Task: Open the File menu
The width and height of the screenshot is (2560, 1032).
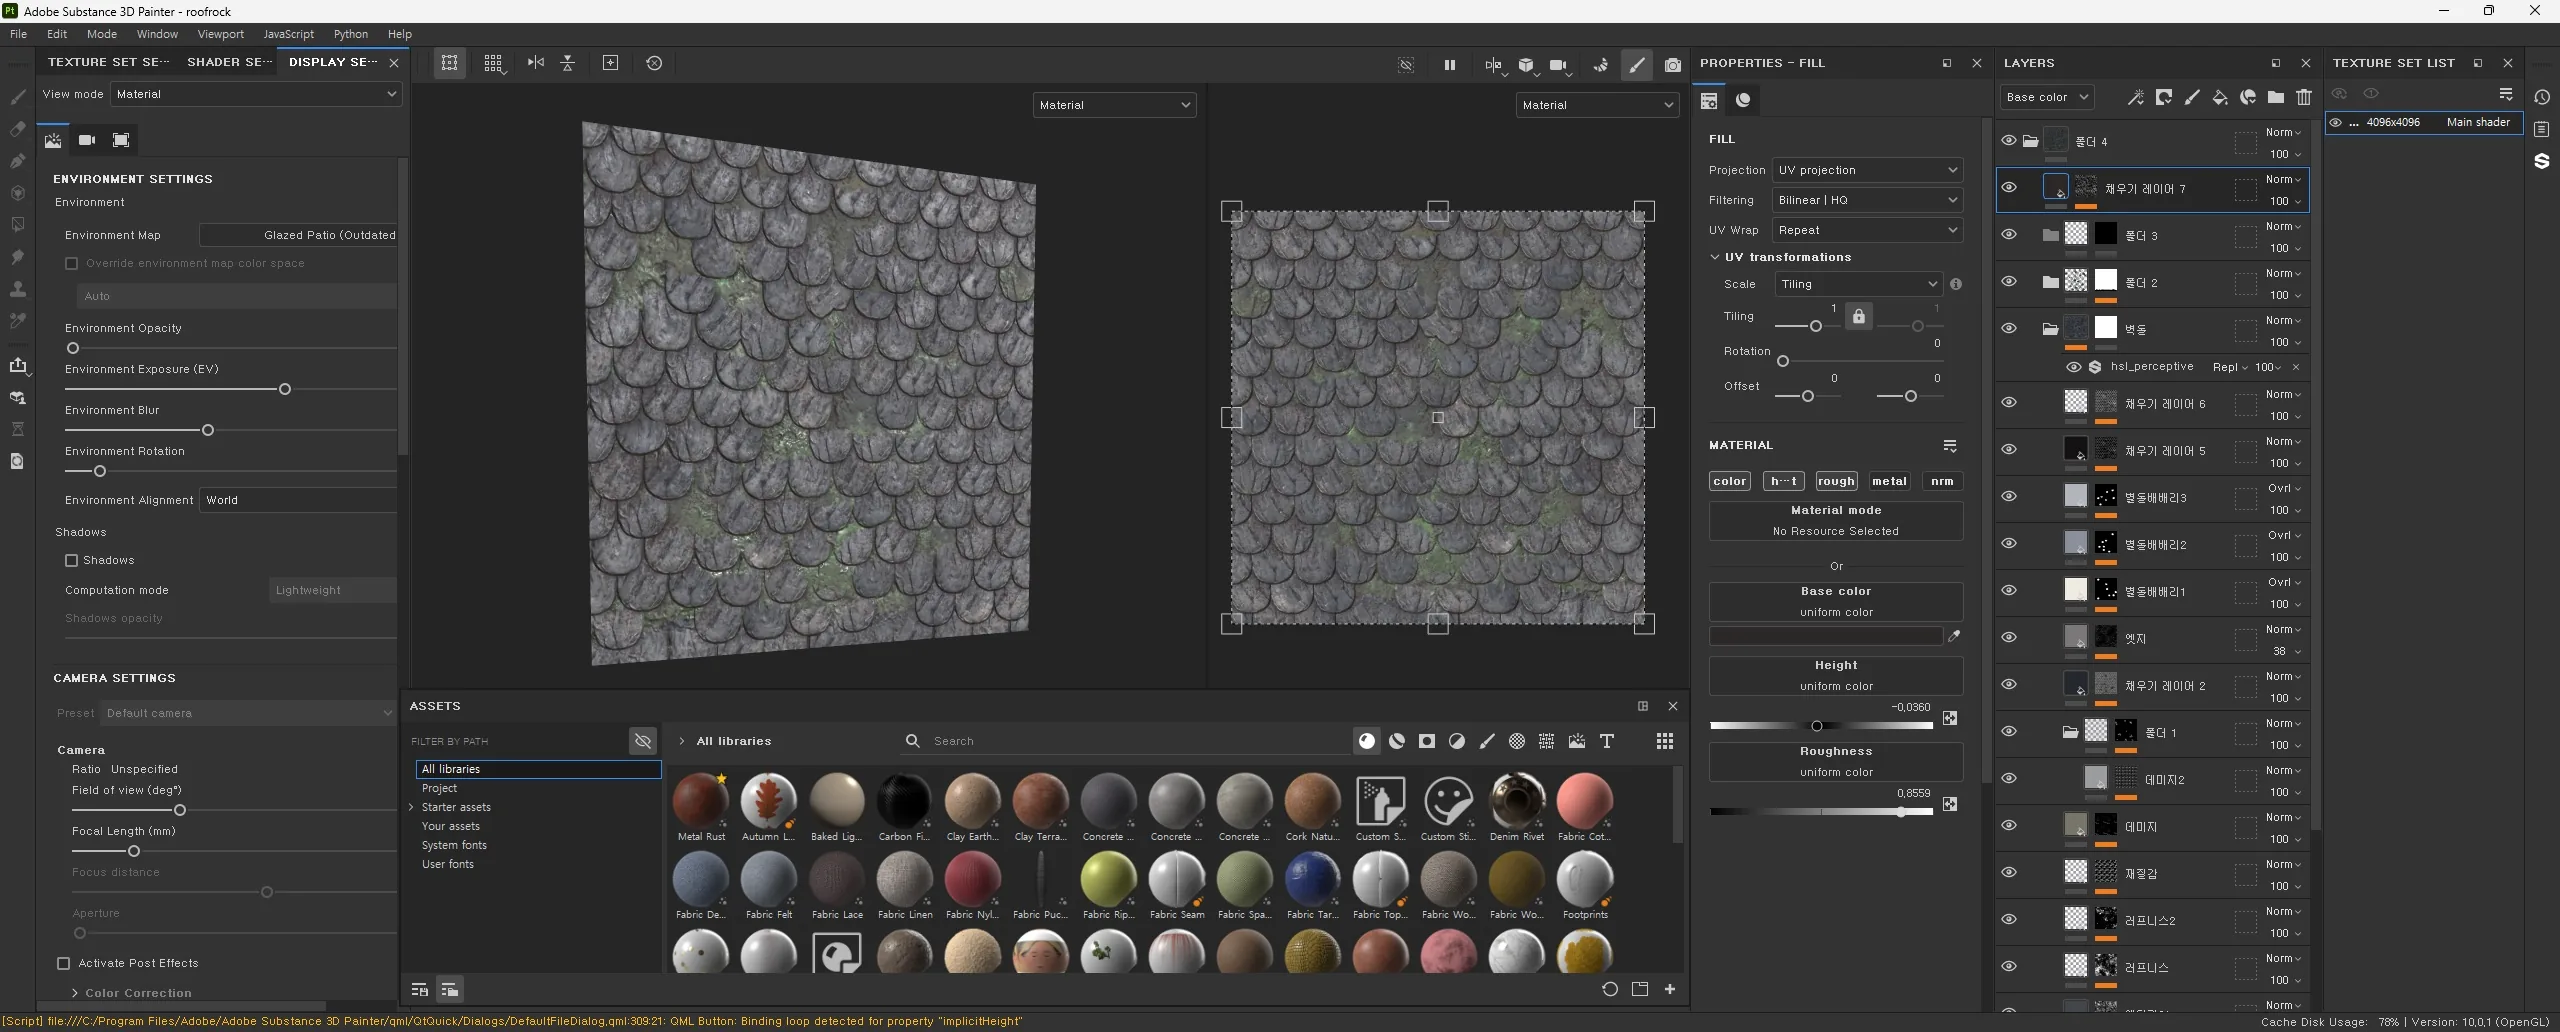Action: pos(18,34)
